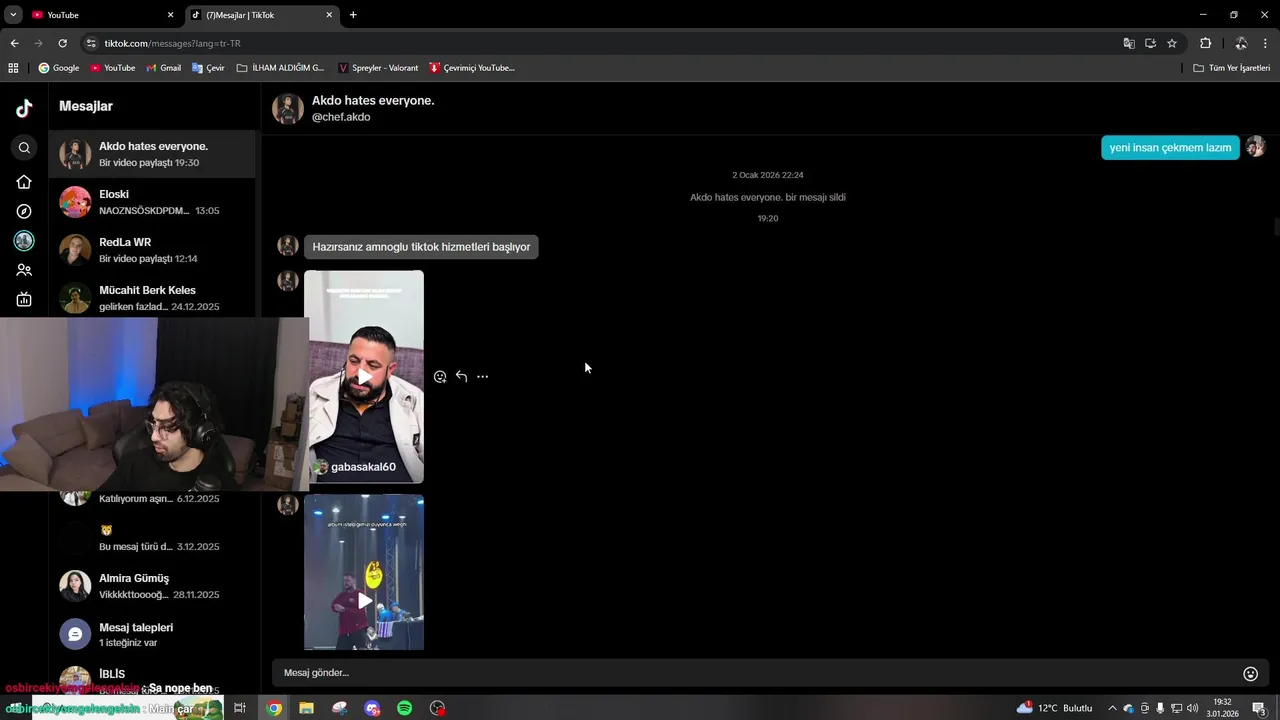The image size is (1280, 720).
Task: Open Spotify from taskbar
Action: [405, 708]
